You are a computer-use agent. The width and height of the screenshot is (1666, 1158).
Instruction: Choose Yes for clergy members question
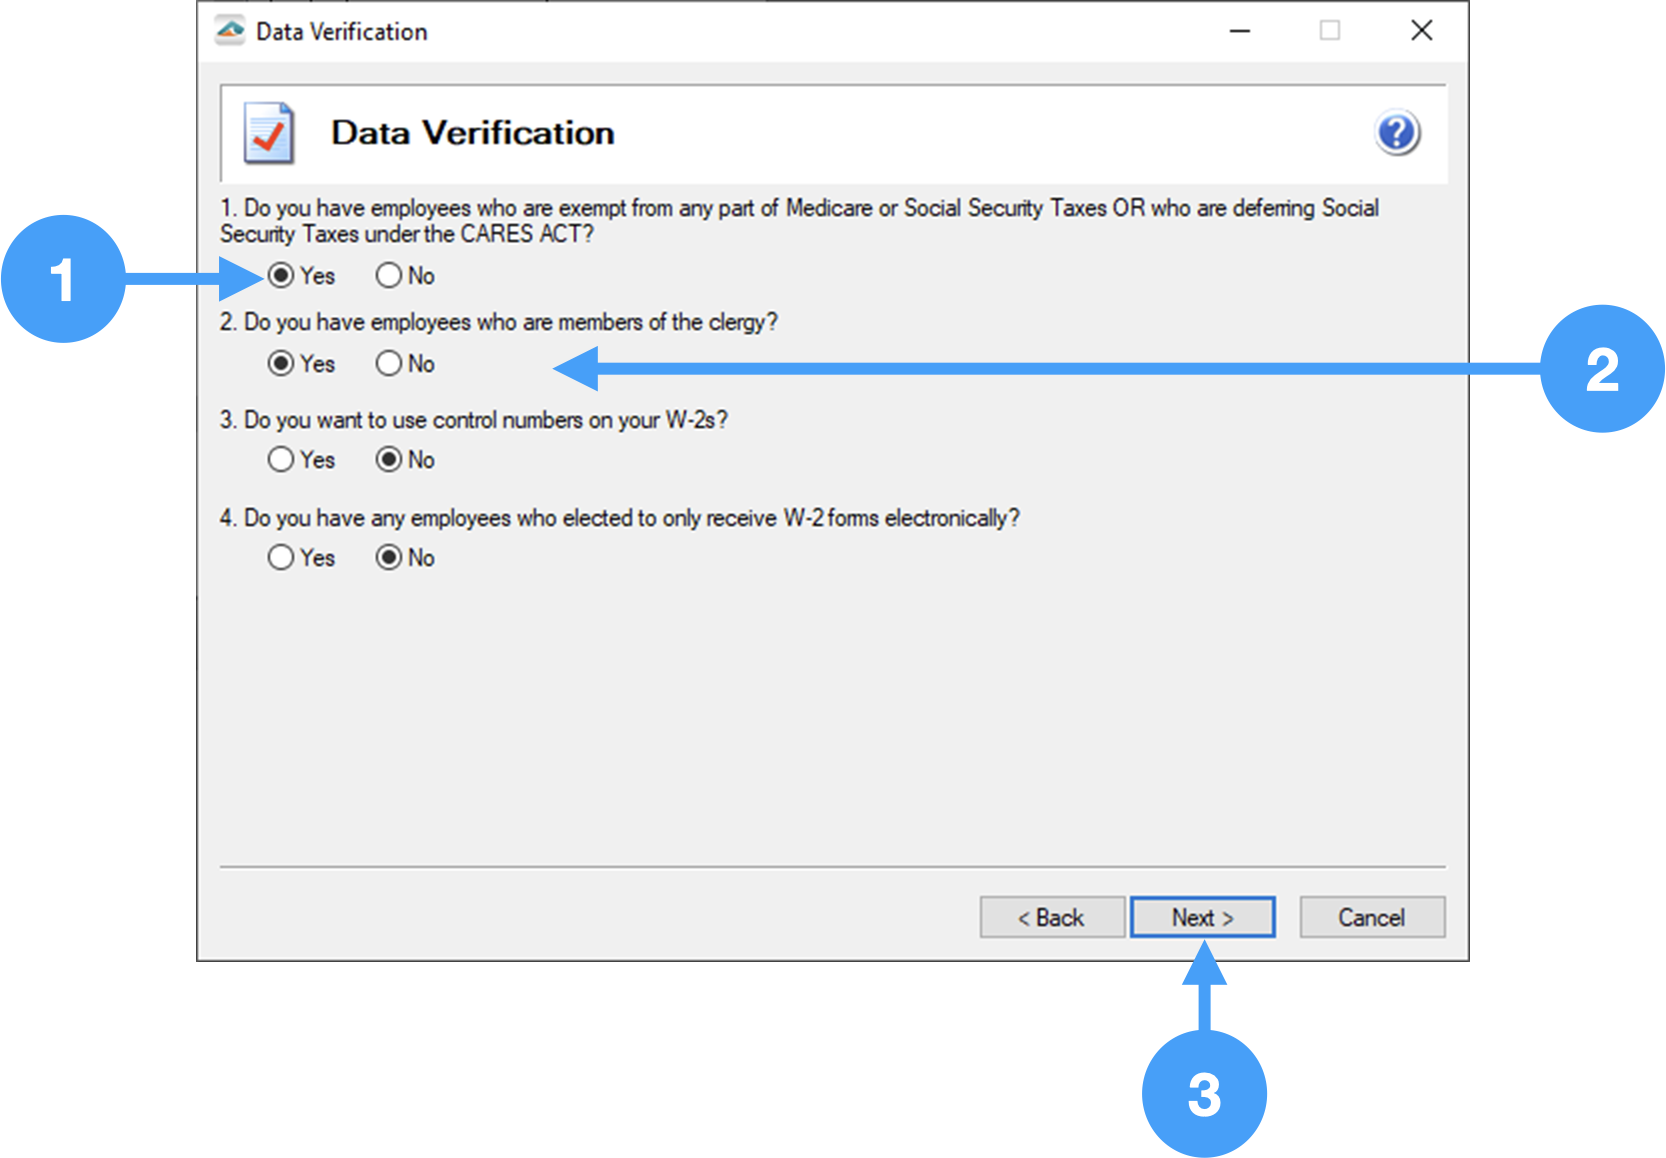tap(281, 363)
